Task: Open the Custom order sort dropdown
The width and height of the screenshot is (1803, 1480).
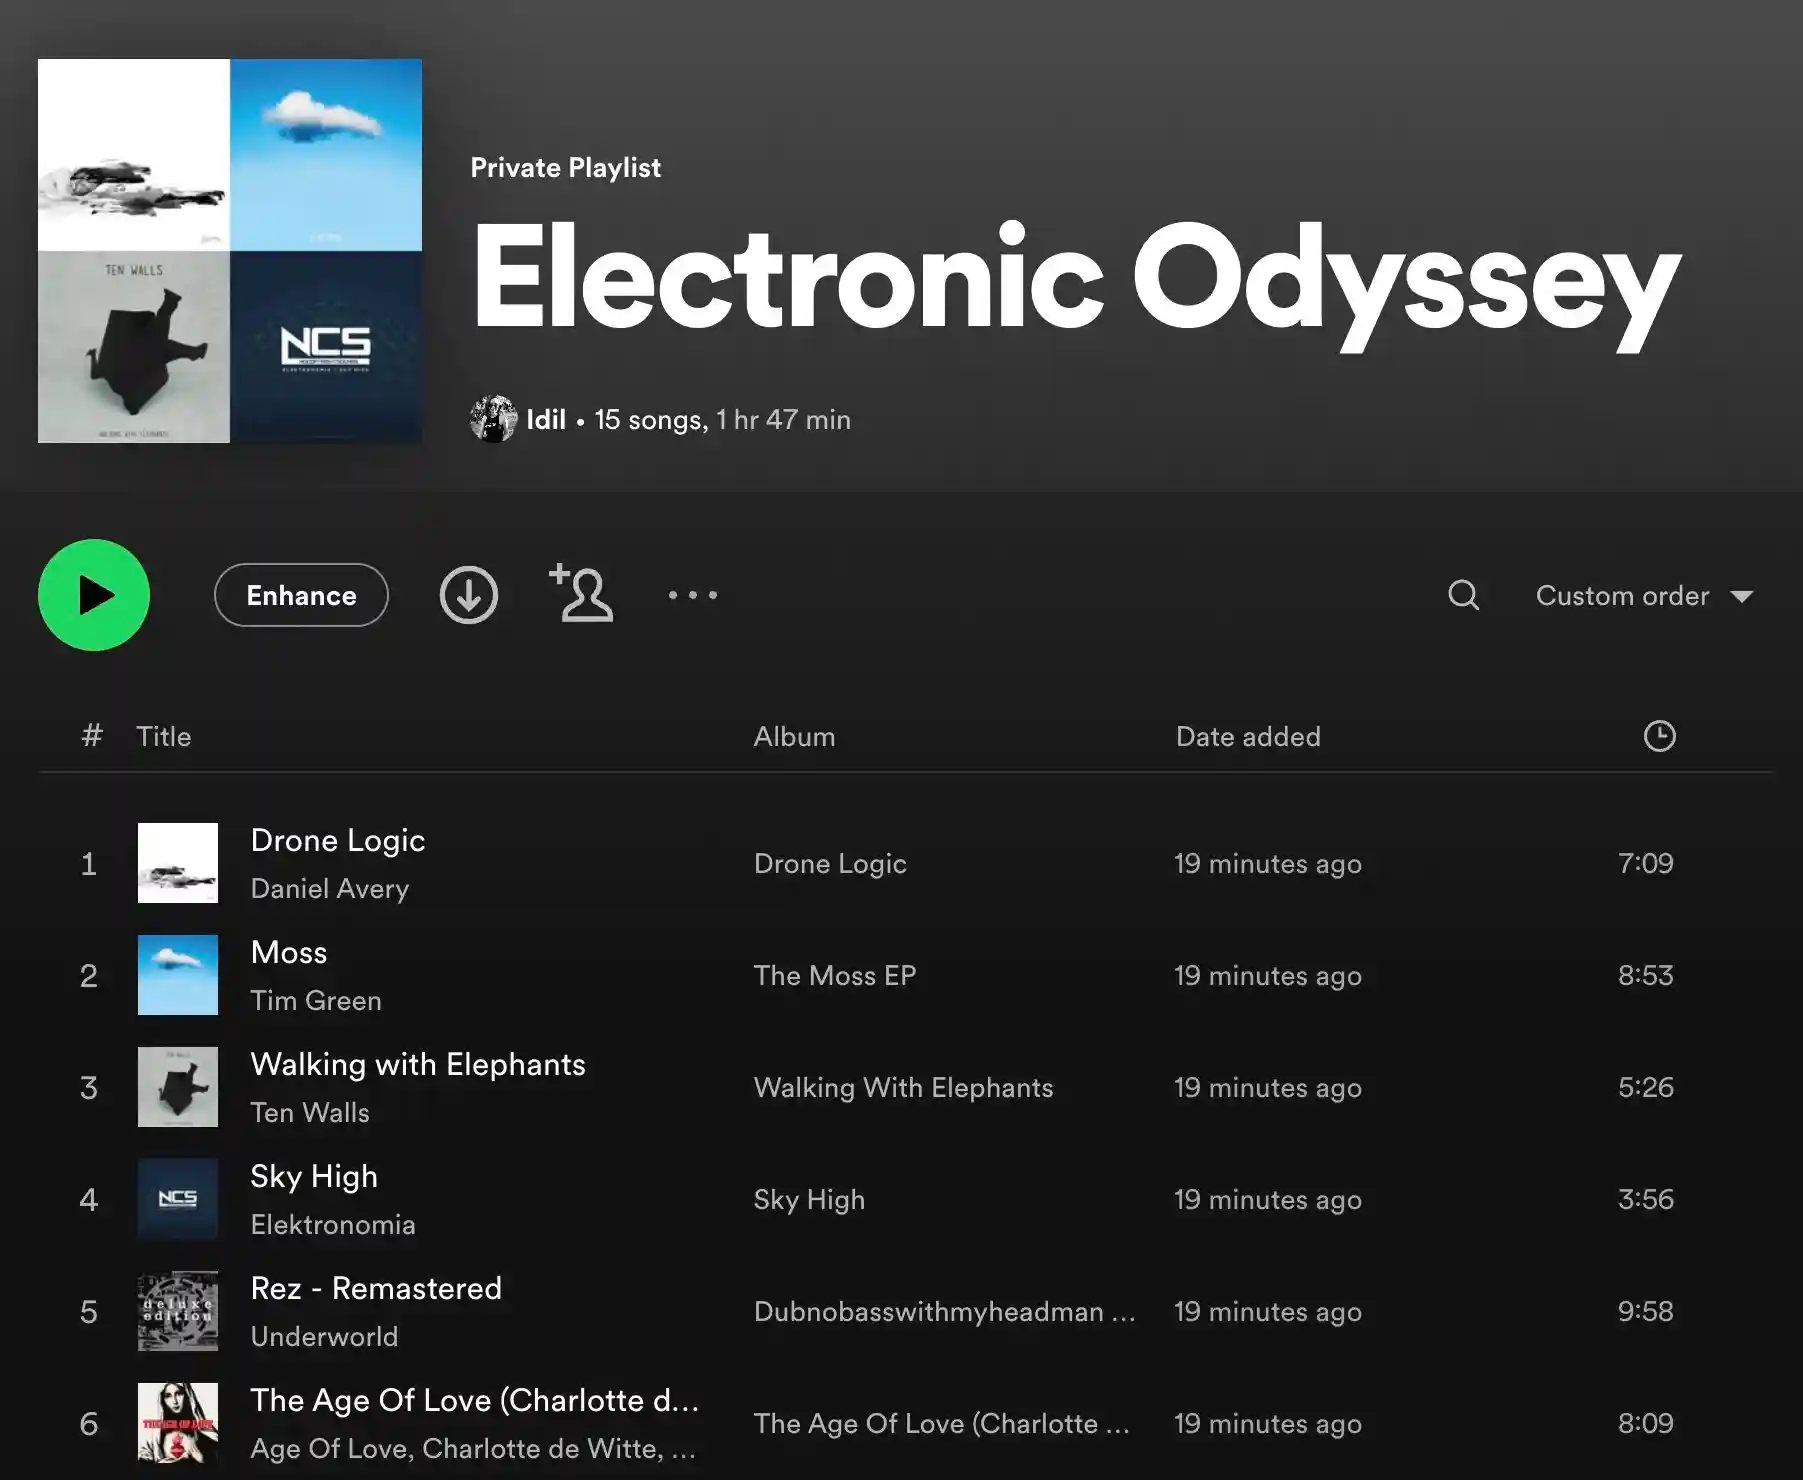Action: (x=1645, y=596)
